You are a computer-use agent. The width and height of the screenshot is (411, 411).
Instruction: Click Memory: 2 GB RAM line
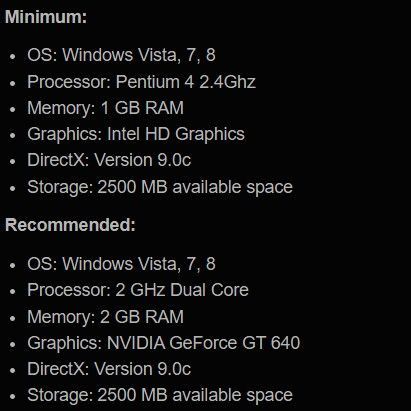tap(106, 316)
